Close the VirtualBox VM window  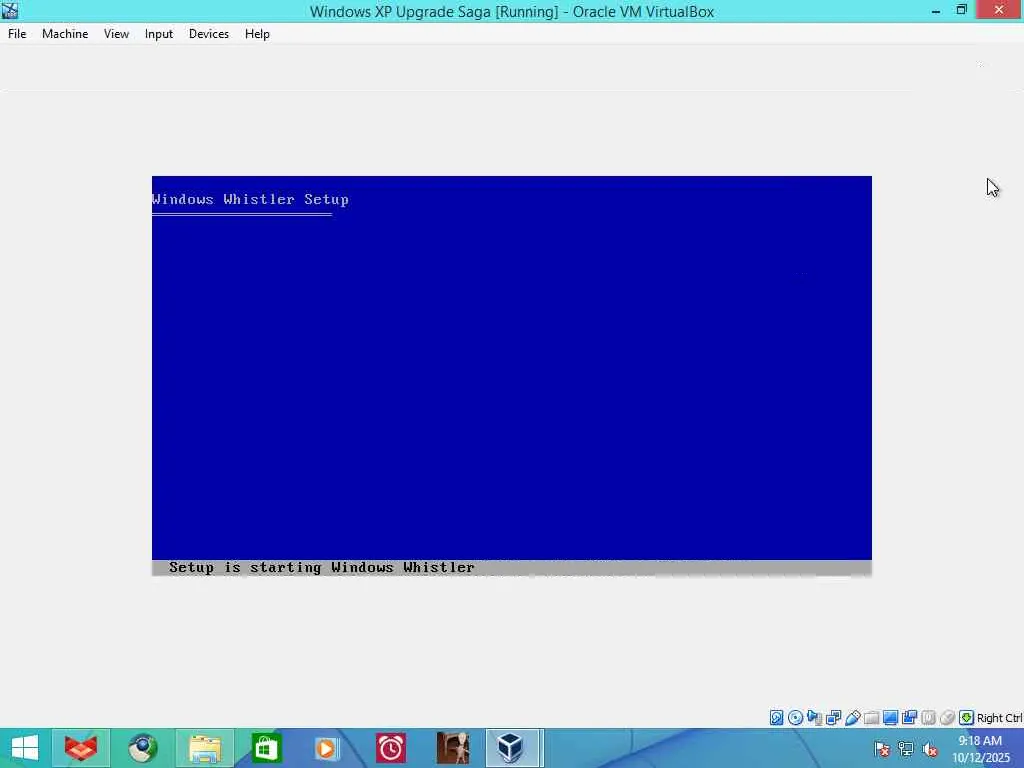pyautogui.click(x=999, y=10)
